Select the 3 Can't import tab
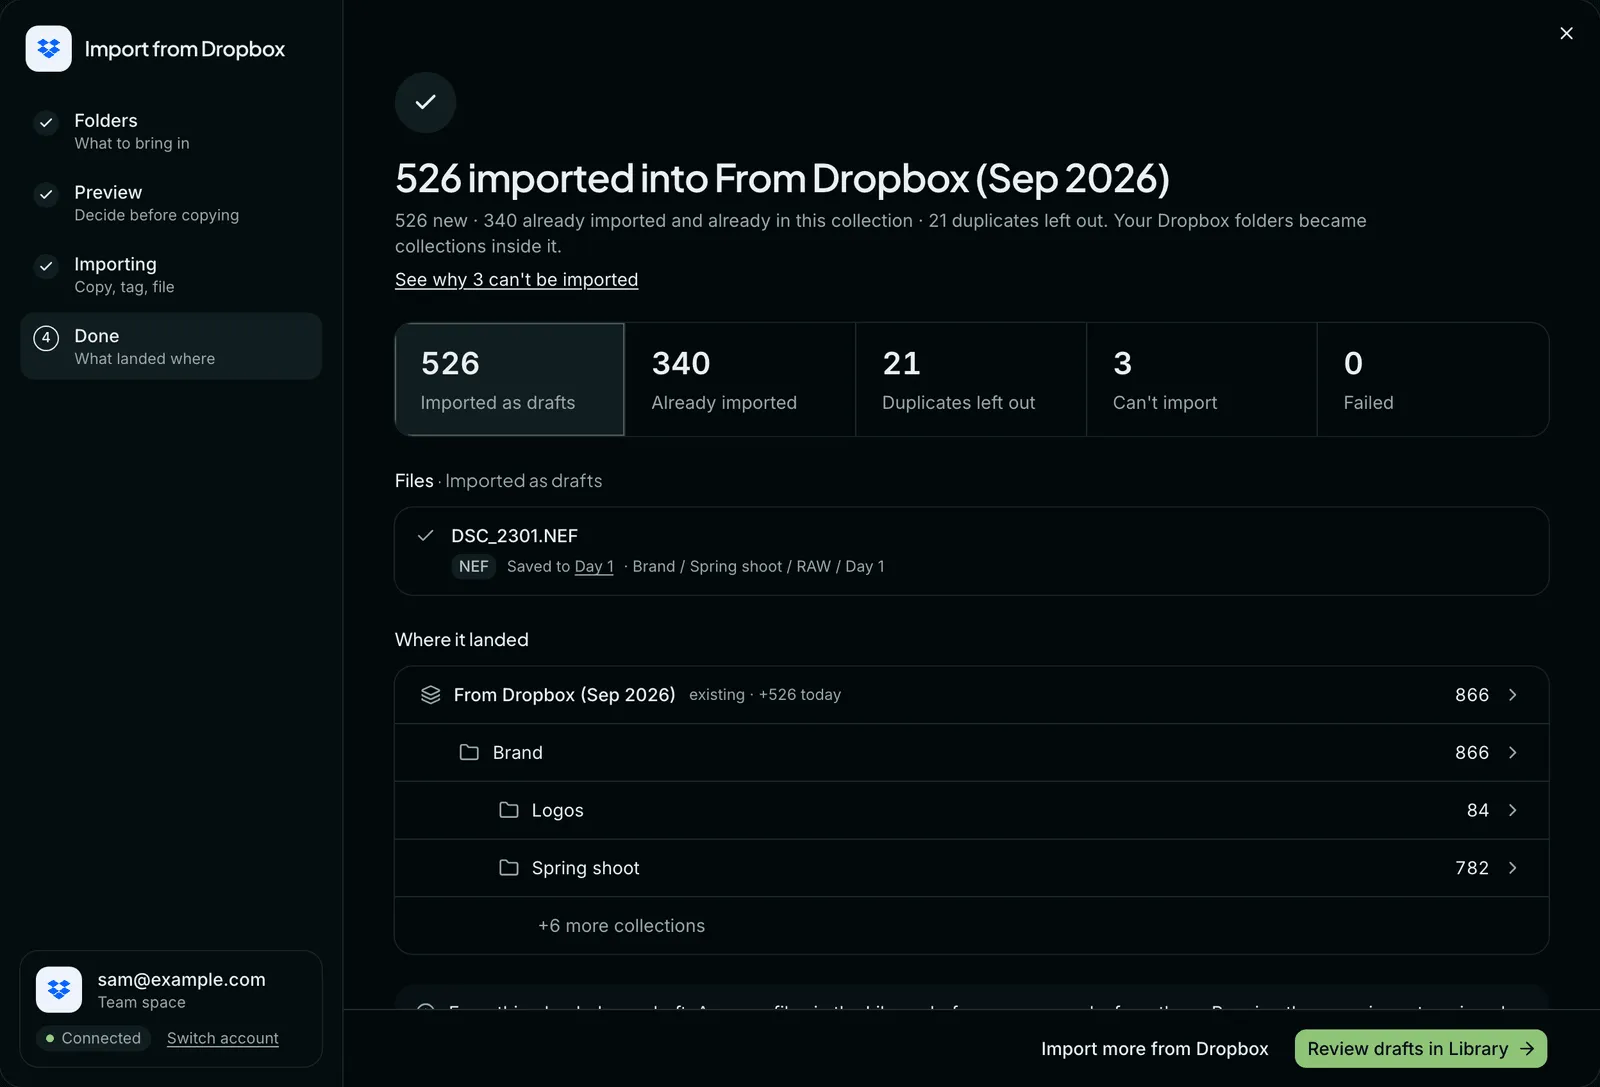This screenshot has width=1600, height=1087. (1202, 379)
